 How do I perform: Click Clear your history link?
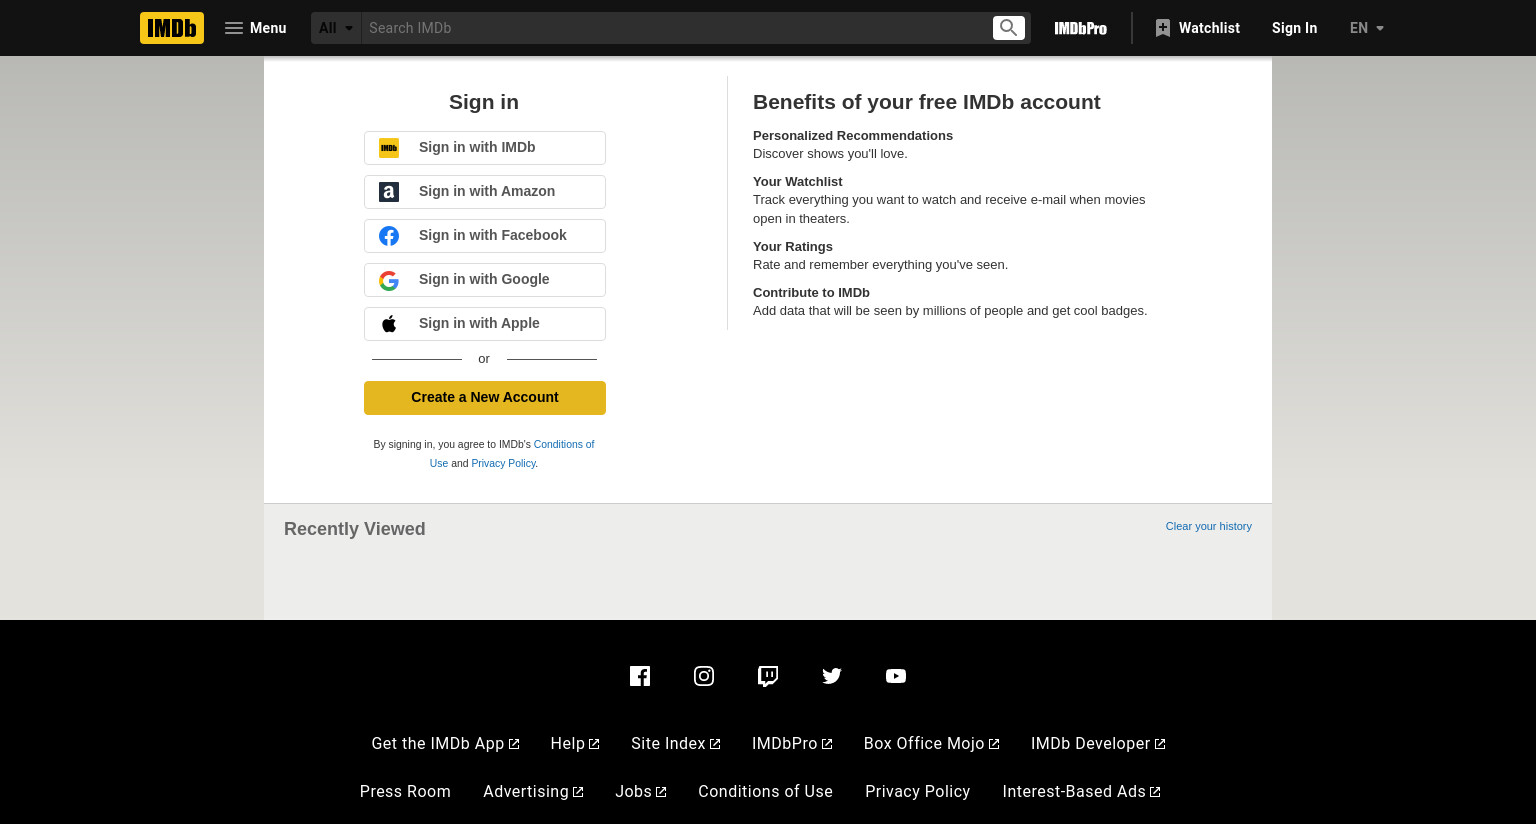click(x=1208, y=526)
